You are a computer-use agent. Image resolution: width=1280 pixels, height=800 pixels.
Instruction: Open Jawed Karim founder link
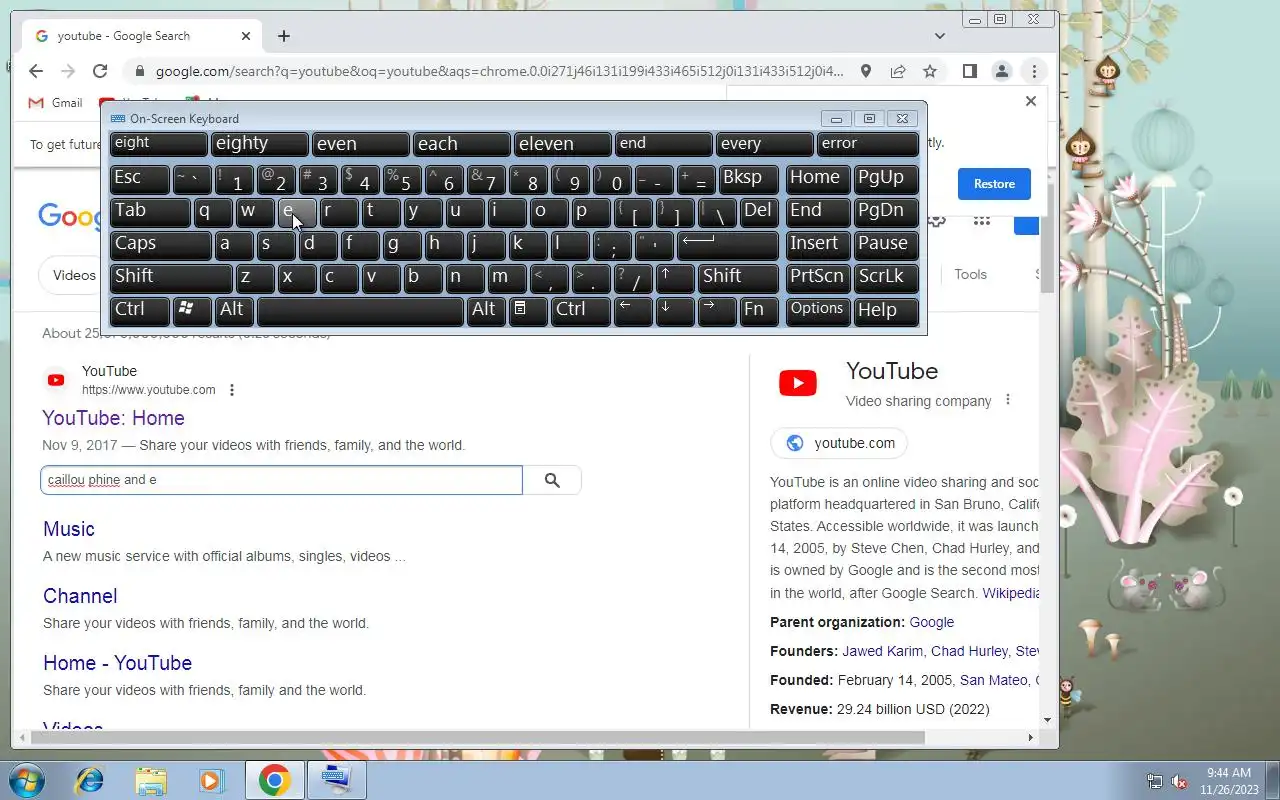(884, 651)
